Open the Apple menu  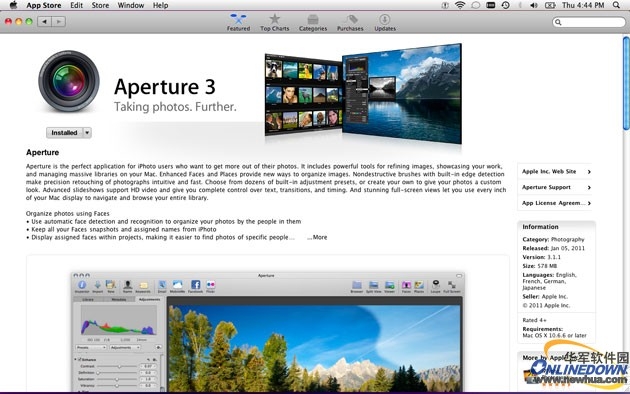pyautogui.click(x=13, y=5)
